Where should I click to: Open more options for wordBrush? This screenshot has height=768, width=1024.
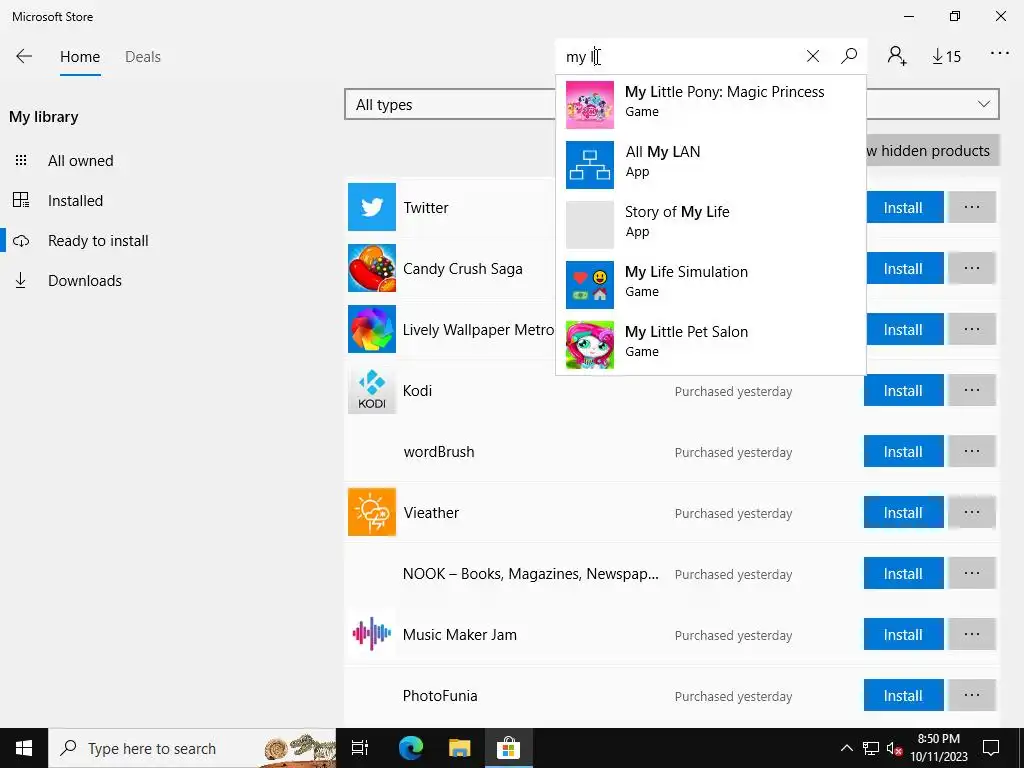972,451
